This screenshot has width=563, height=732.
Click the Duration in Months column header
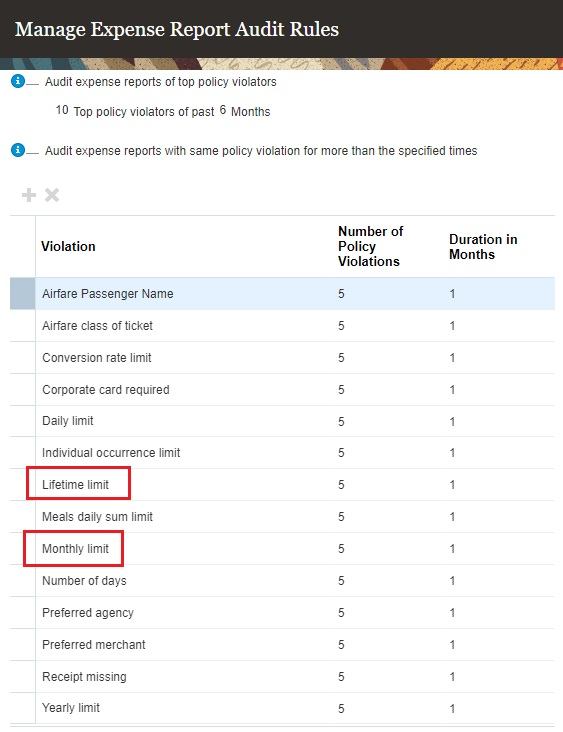pos(483,246)
